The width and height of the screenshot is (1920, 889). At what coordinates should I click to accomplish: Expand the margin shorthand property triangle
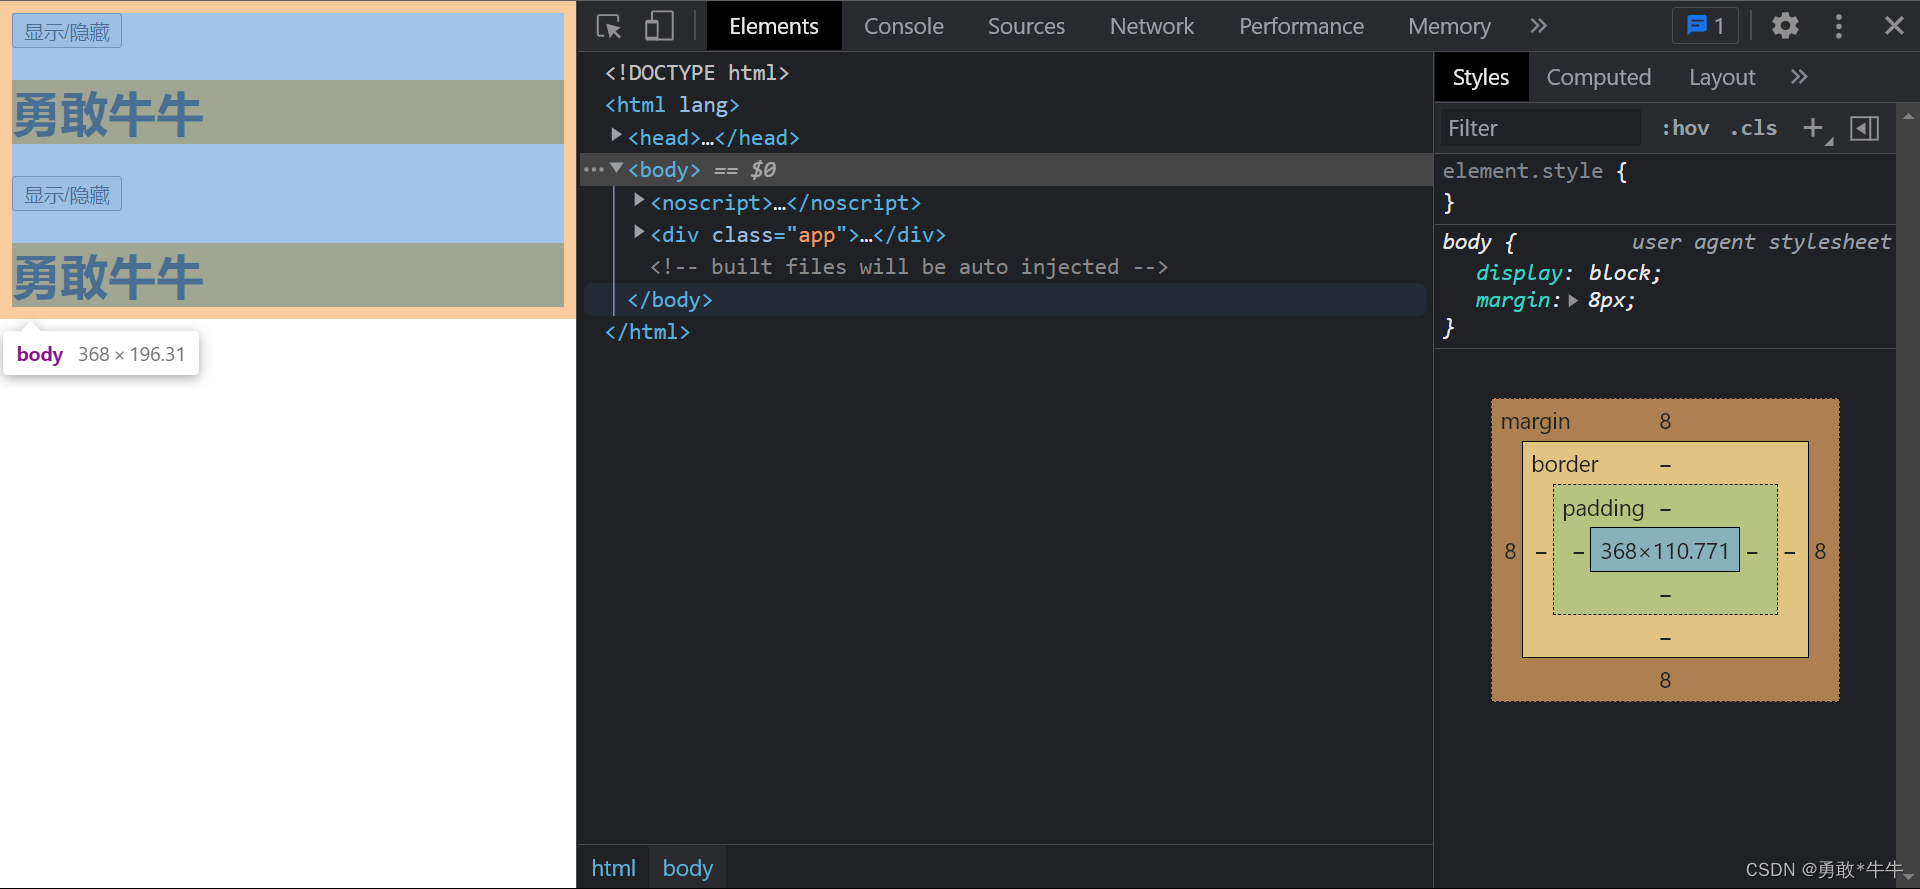tap(1573, 301)
